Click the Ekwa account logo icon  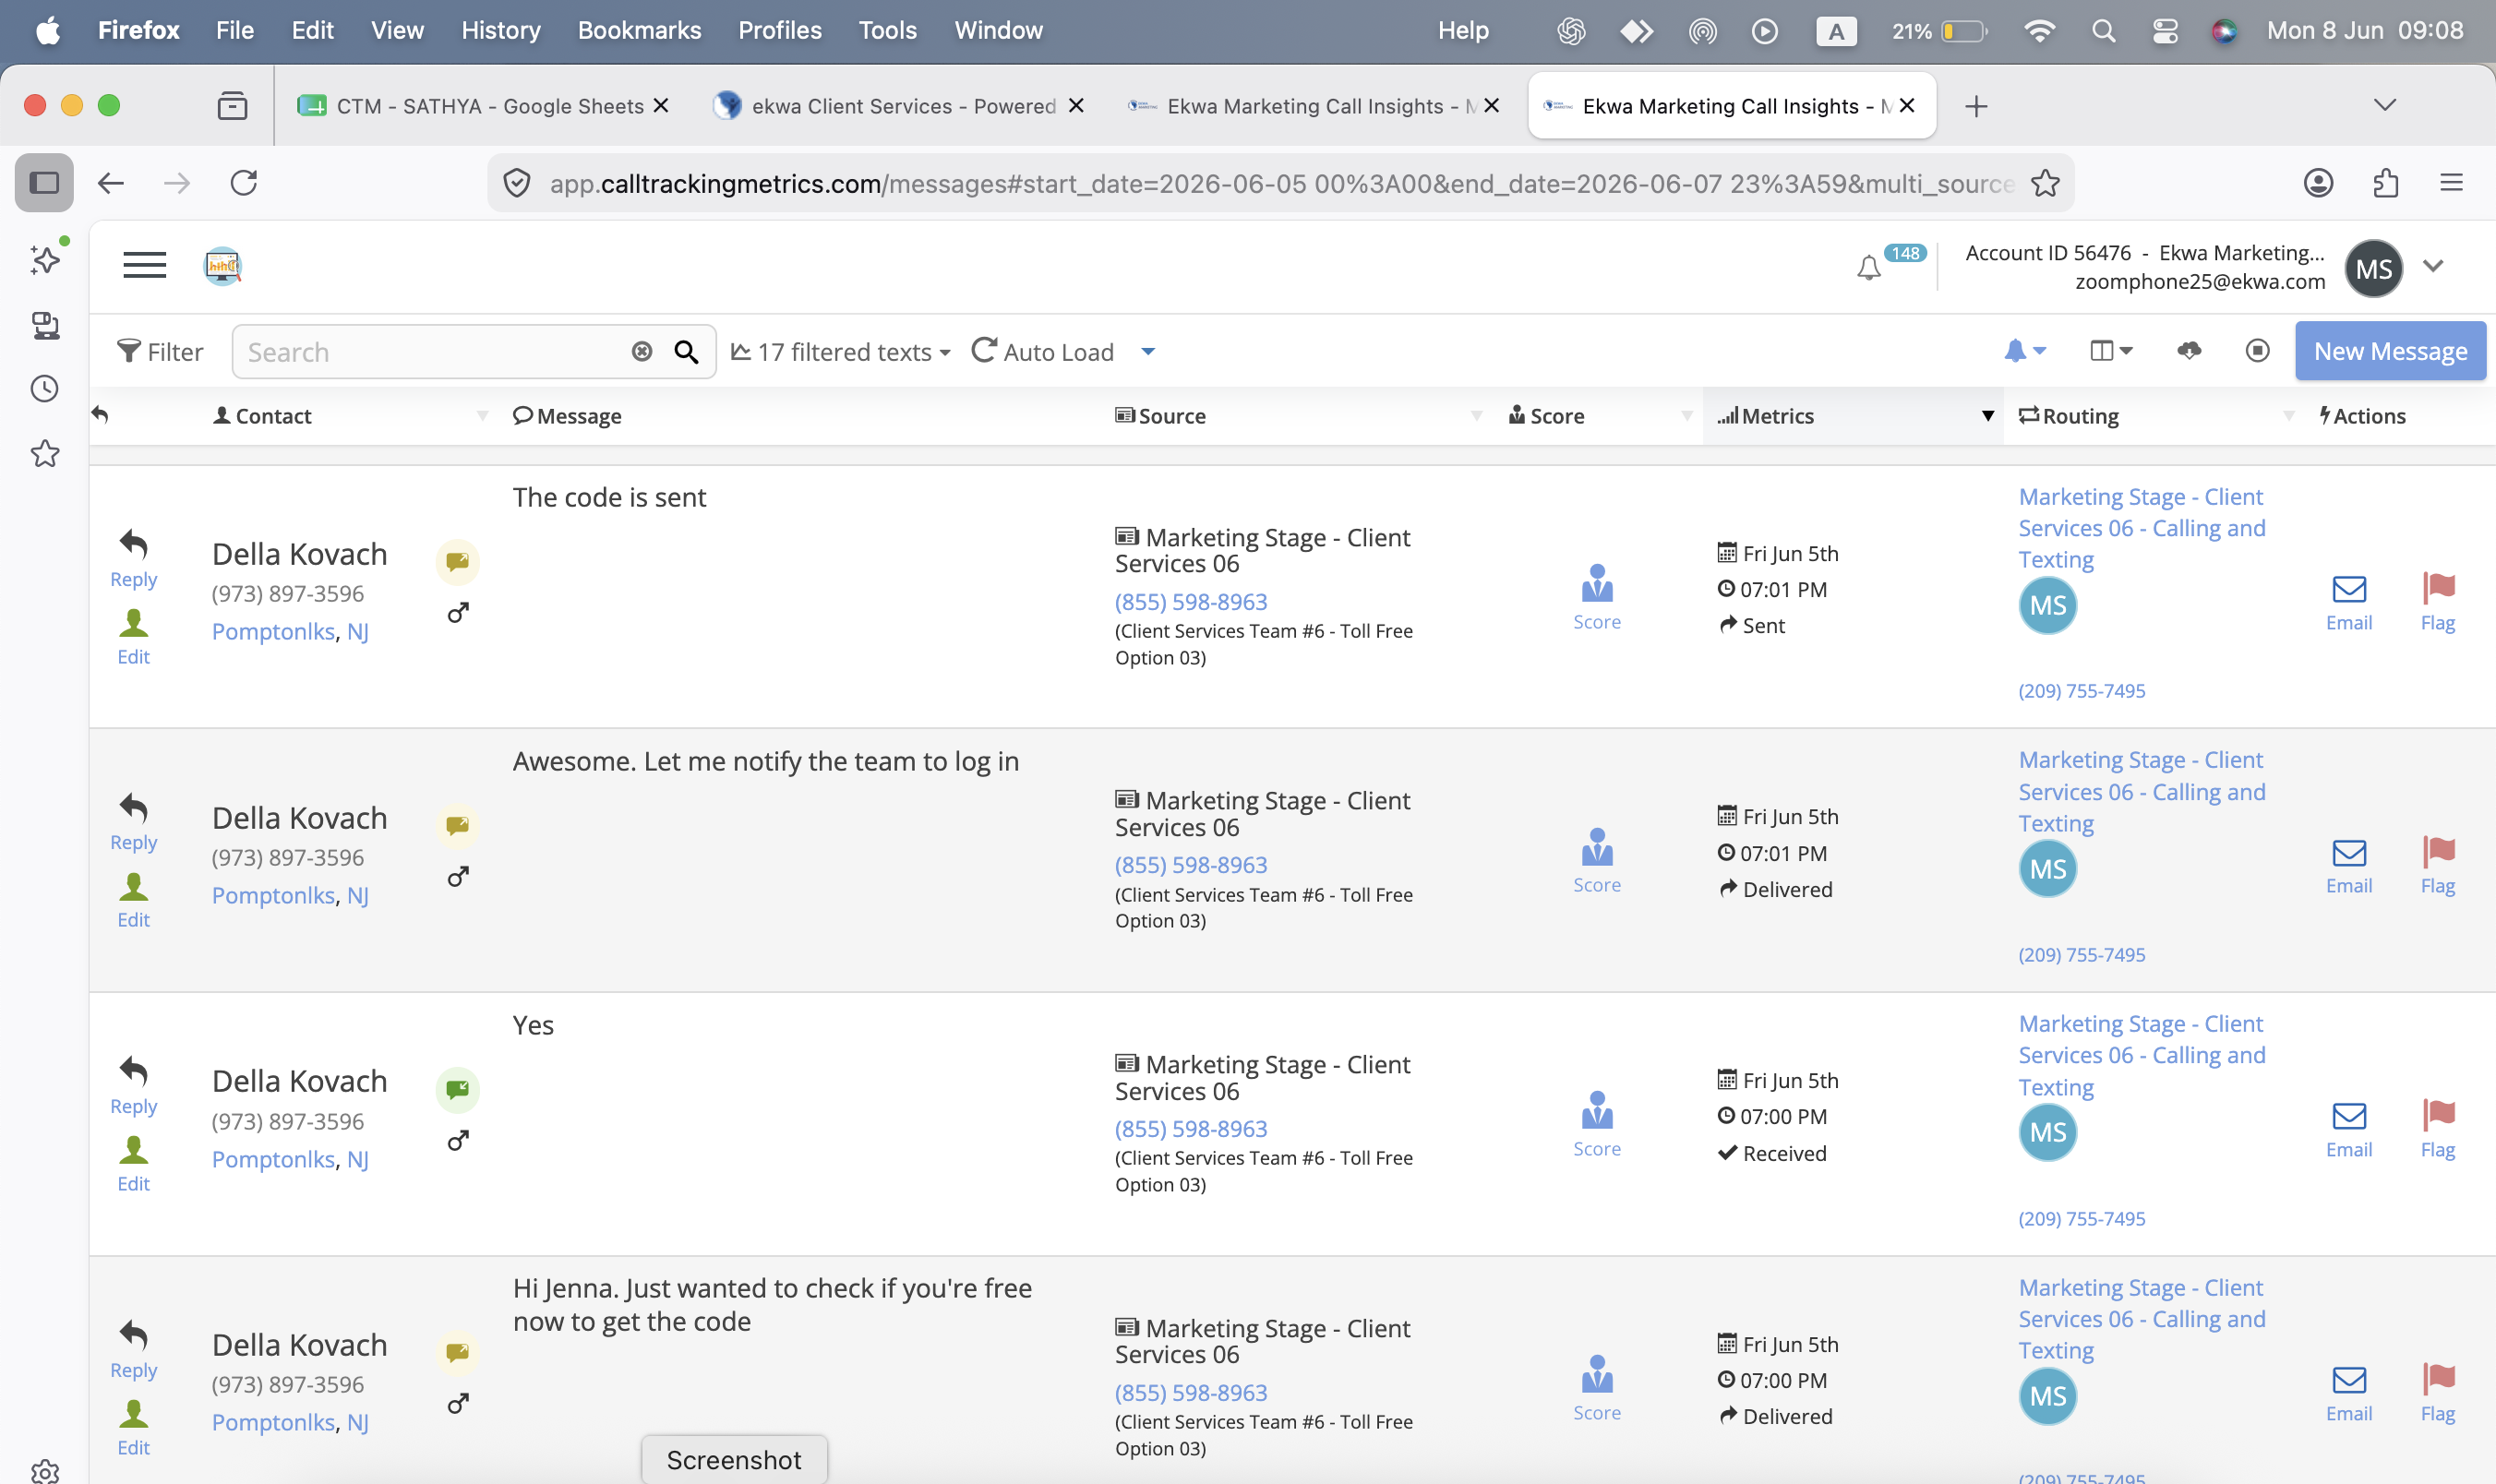222,266
